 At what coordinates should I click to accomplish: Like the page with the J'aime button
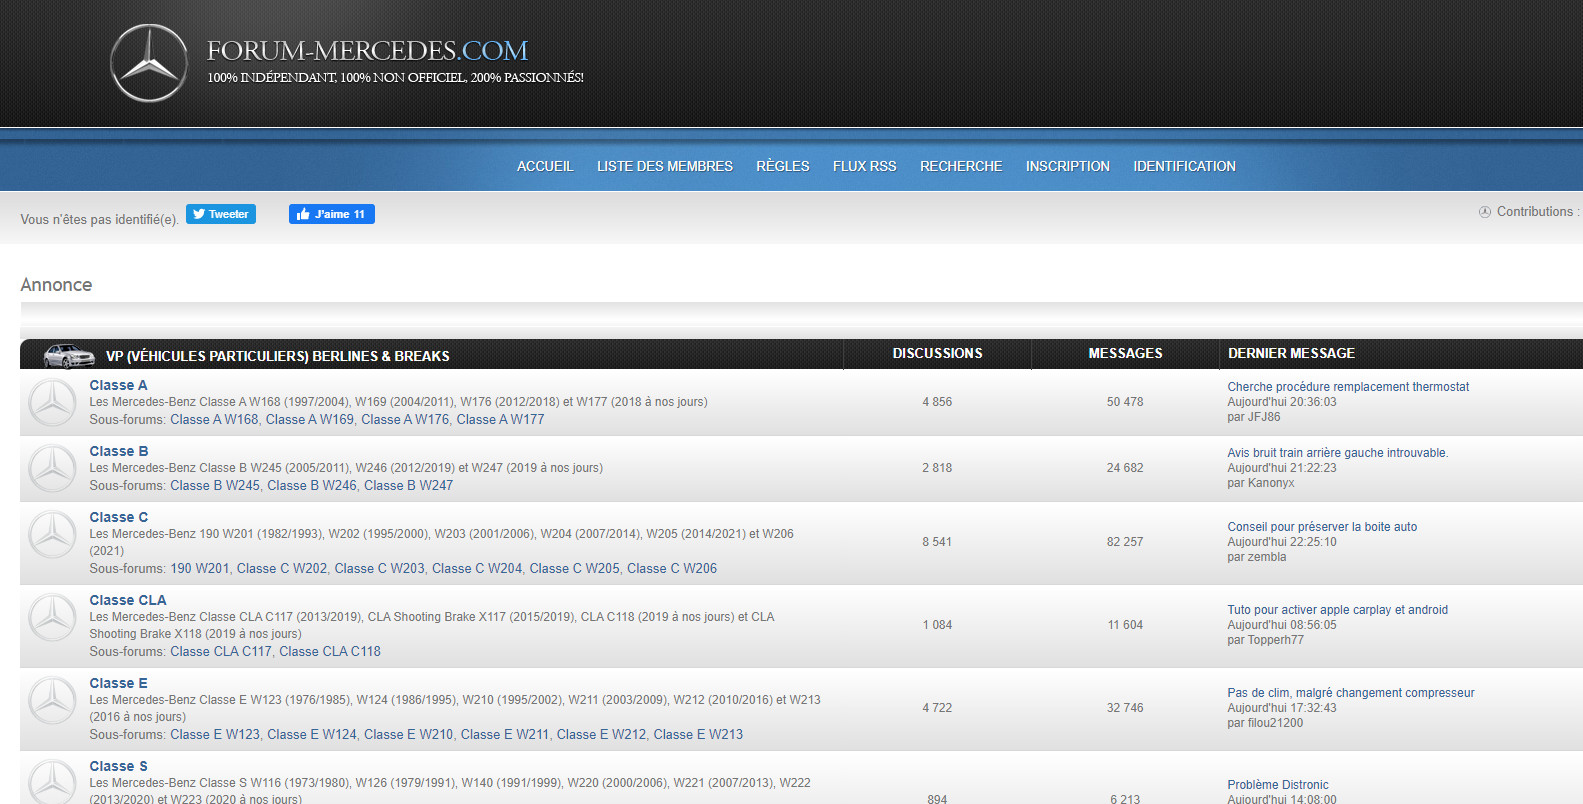(x=332, y=214)
